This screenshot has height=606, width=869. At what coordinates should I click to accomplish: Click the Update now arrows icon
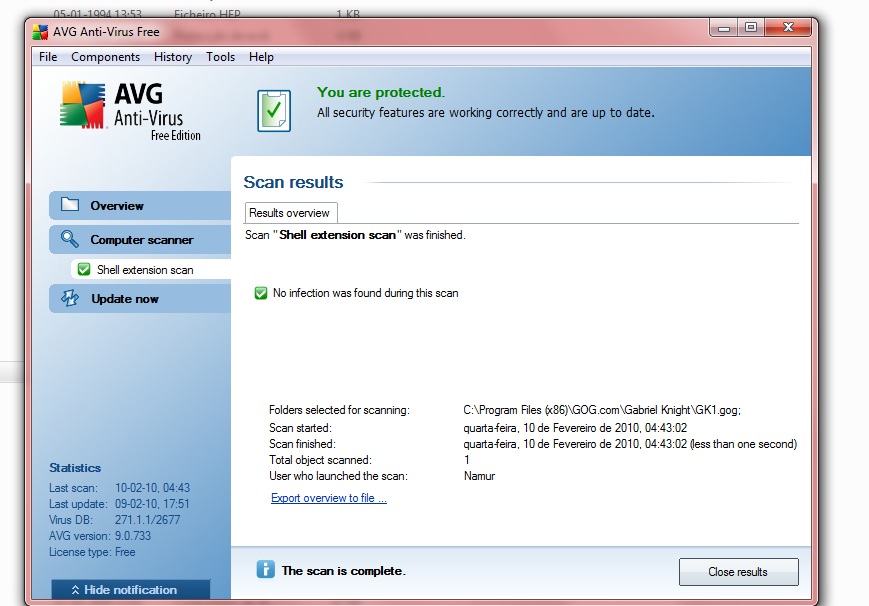(x=70, y=298)
